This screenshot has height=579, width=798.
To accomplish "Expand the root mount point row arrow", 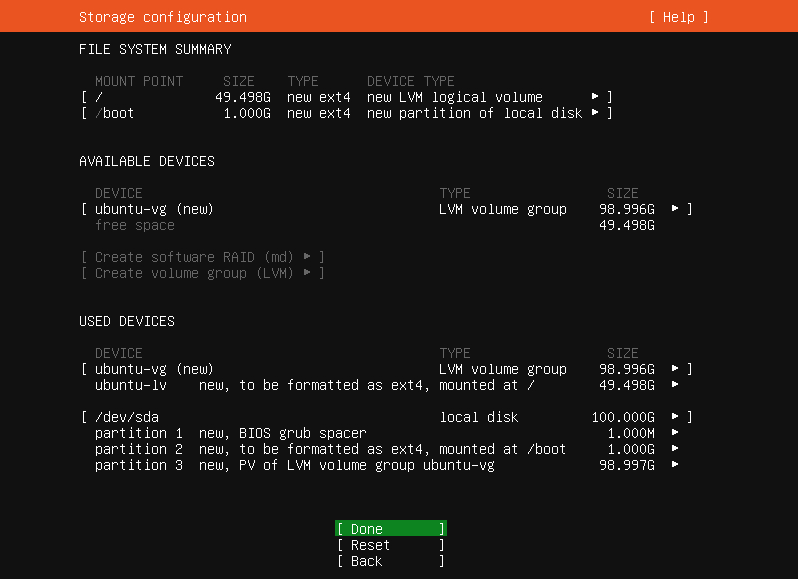I will tap(595, 97).
